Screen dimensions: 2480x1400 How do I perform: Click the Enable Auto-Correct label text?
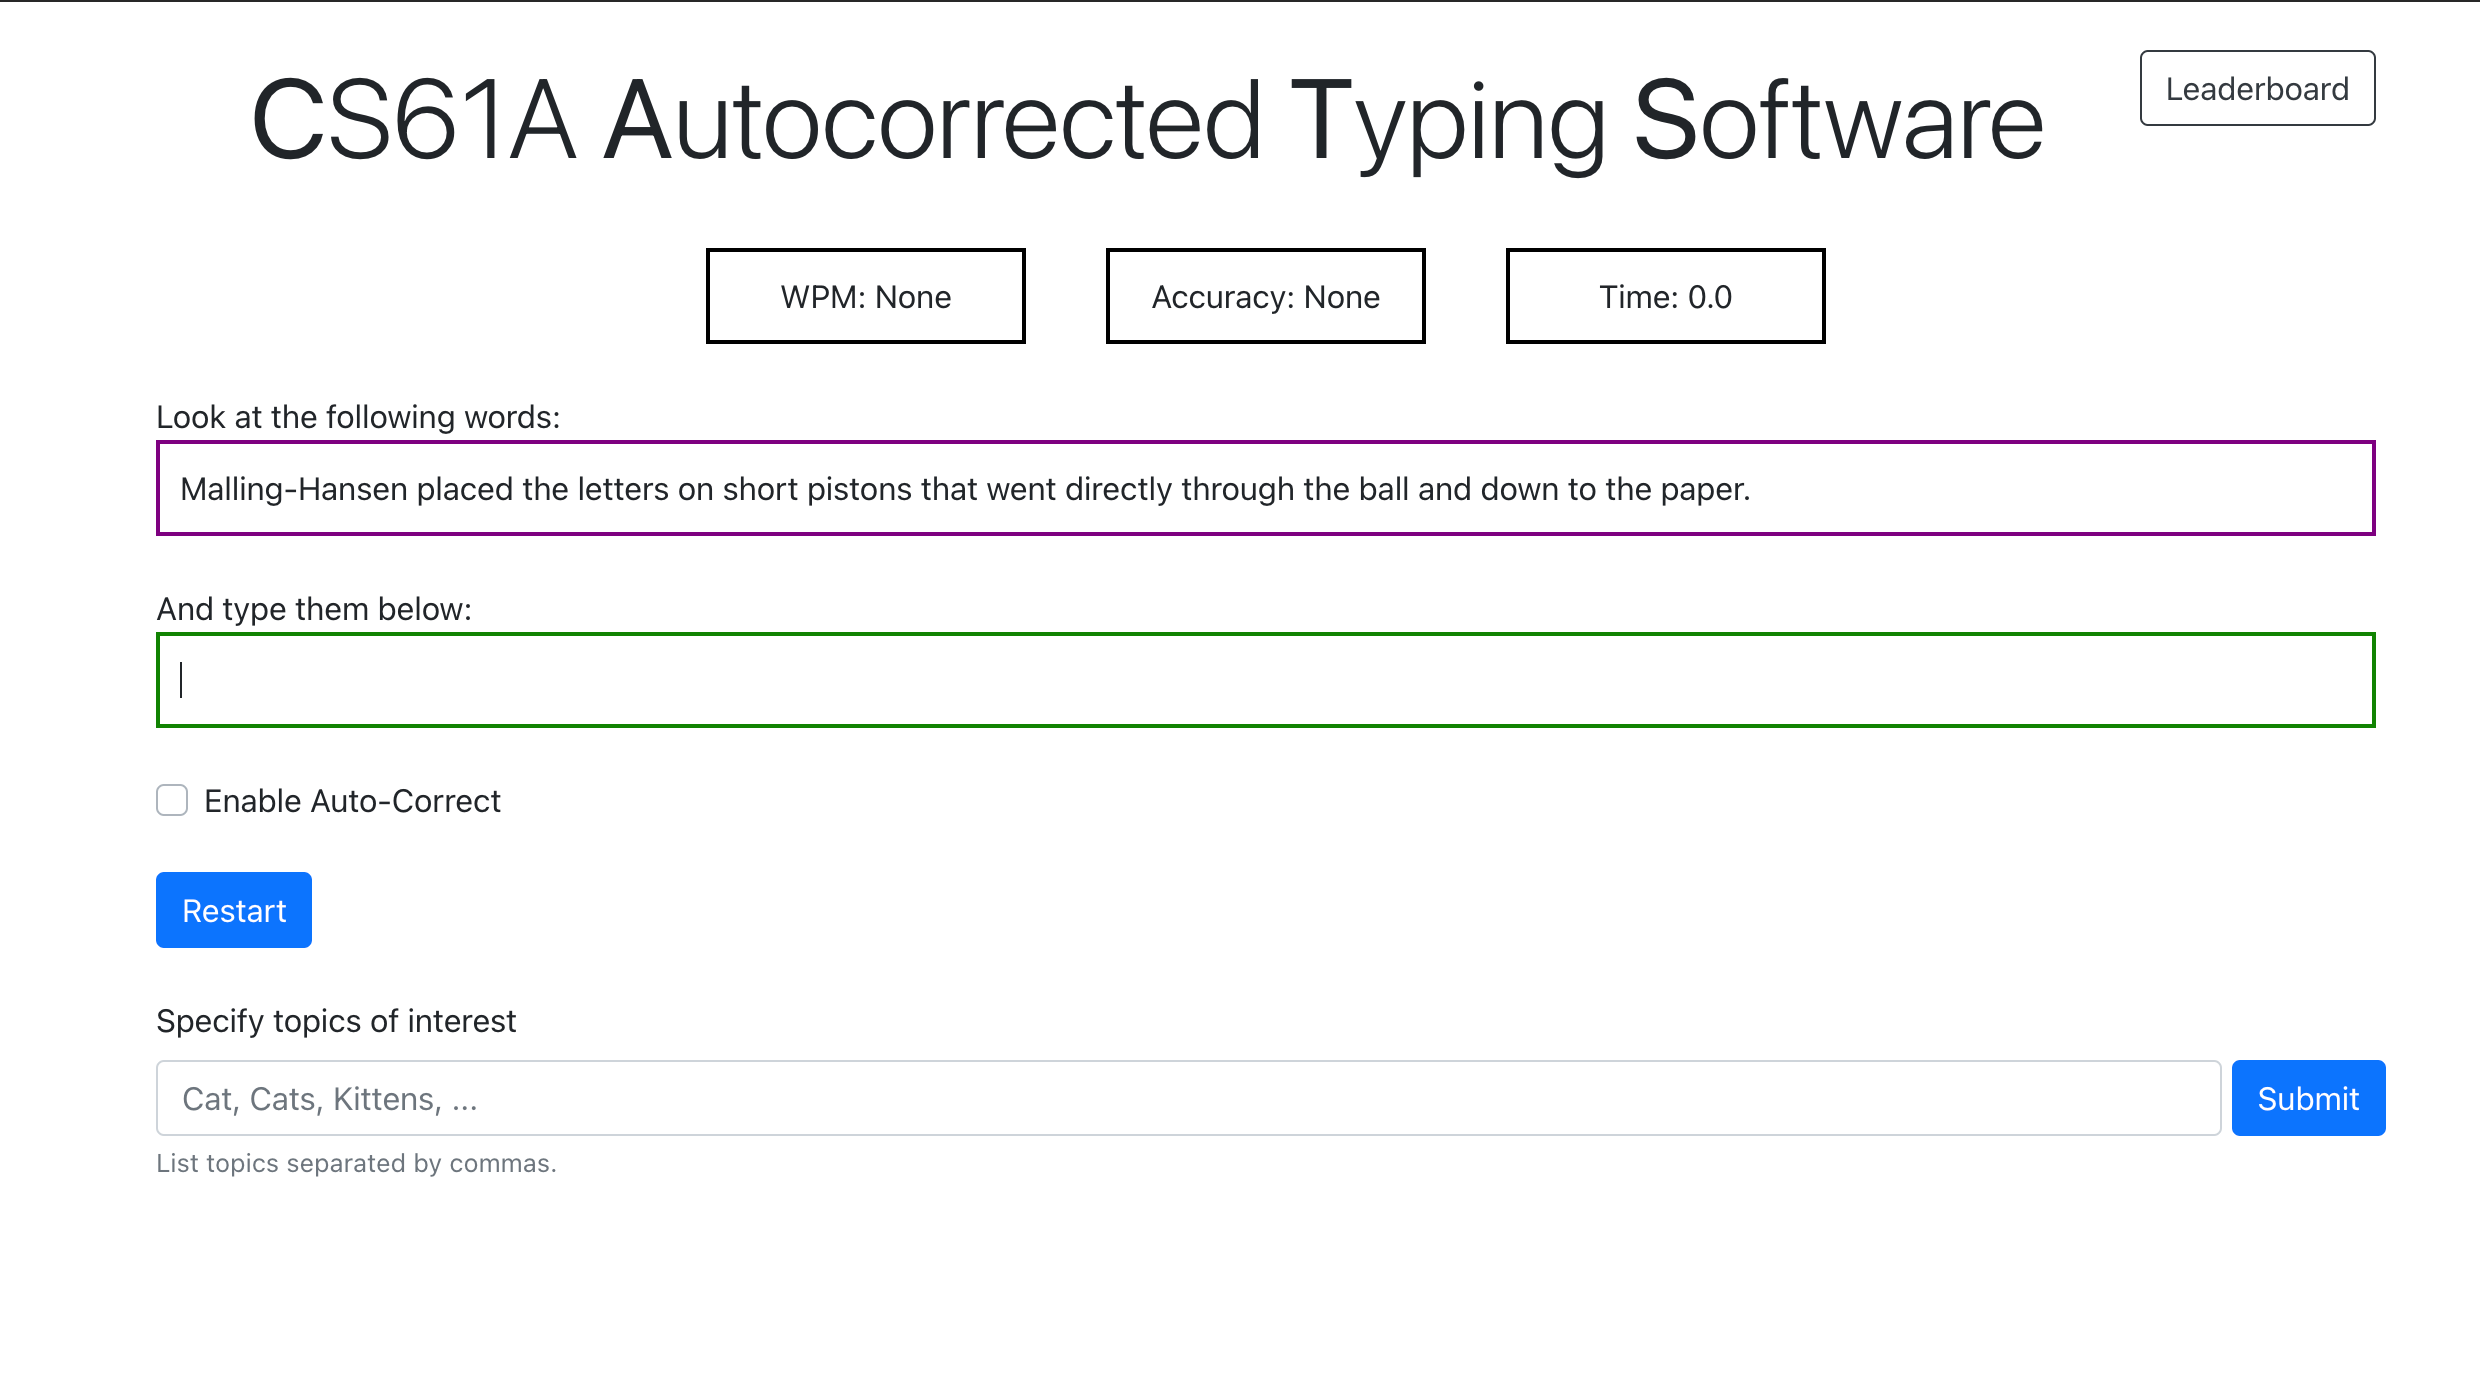point(352,800)
